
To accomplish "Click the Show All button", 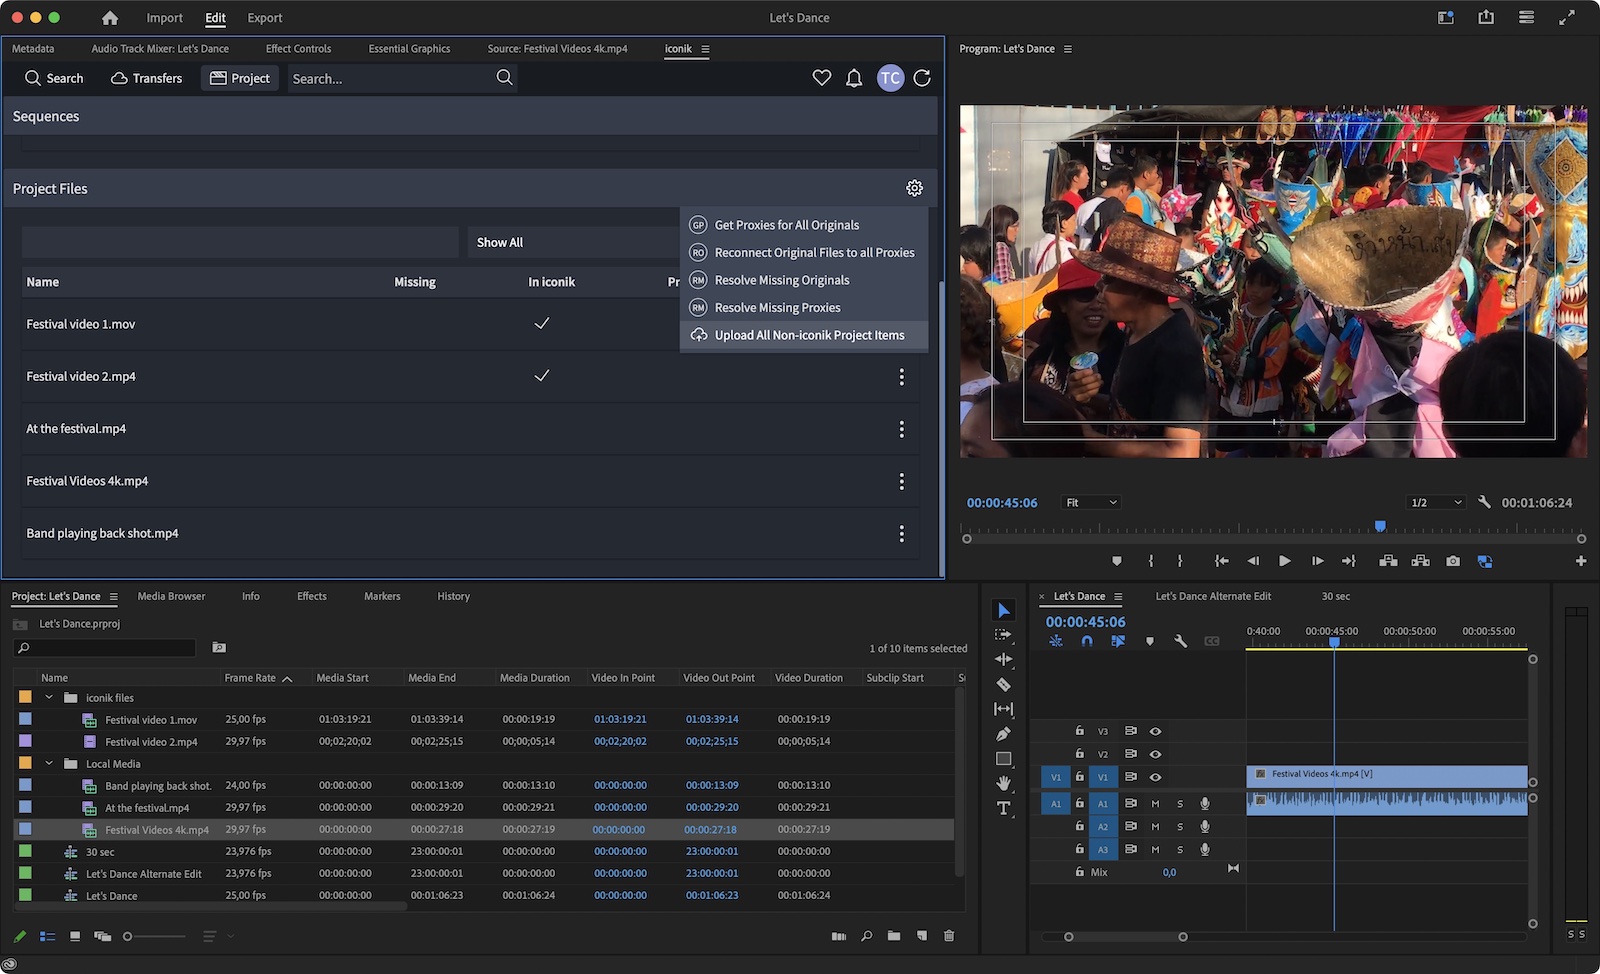I will (499, 242).
